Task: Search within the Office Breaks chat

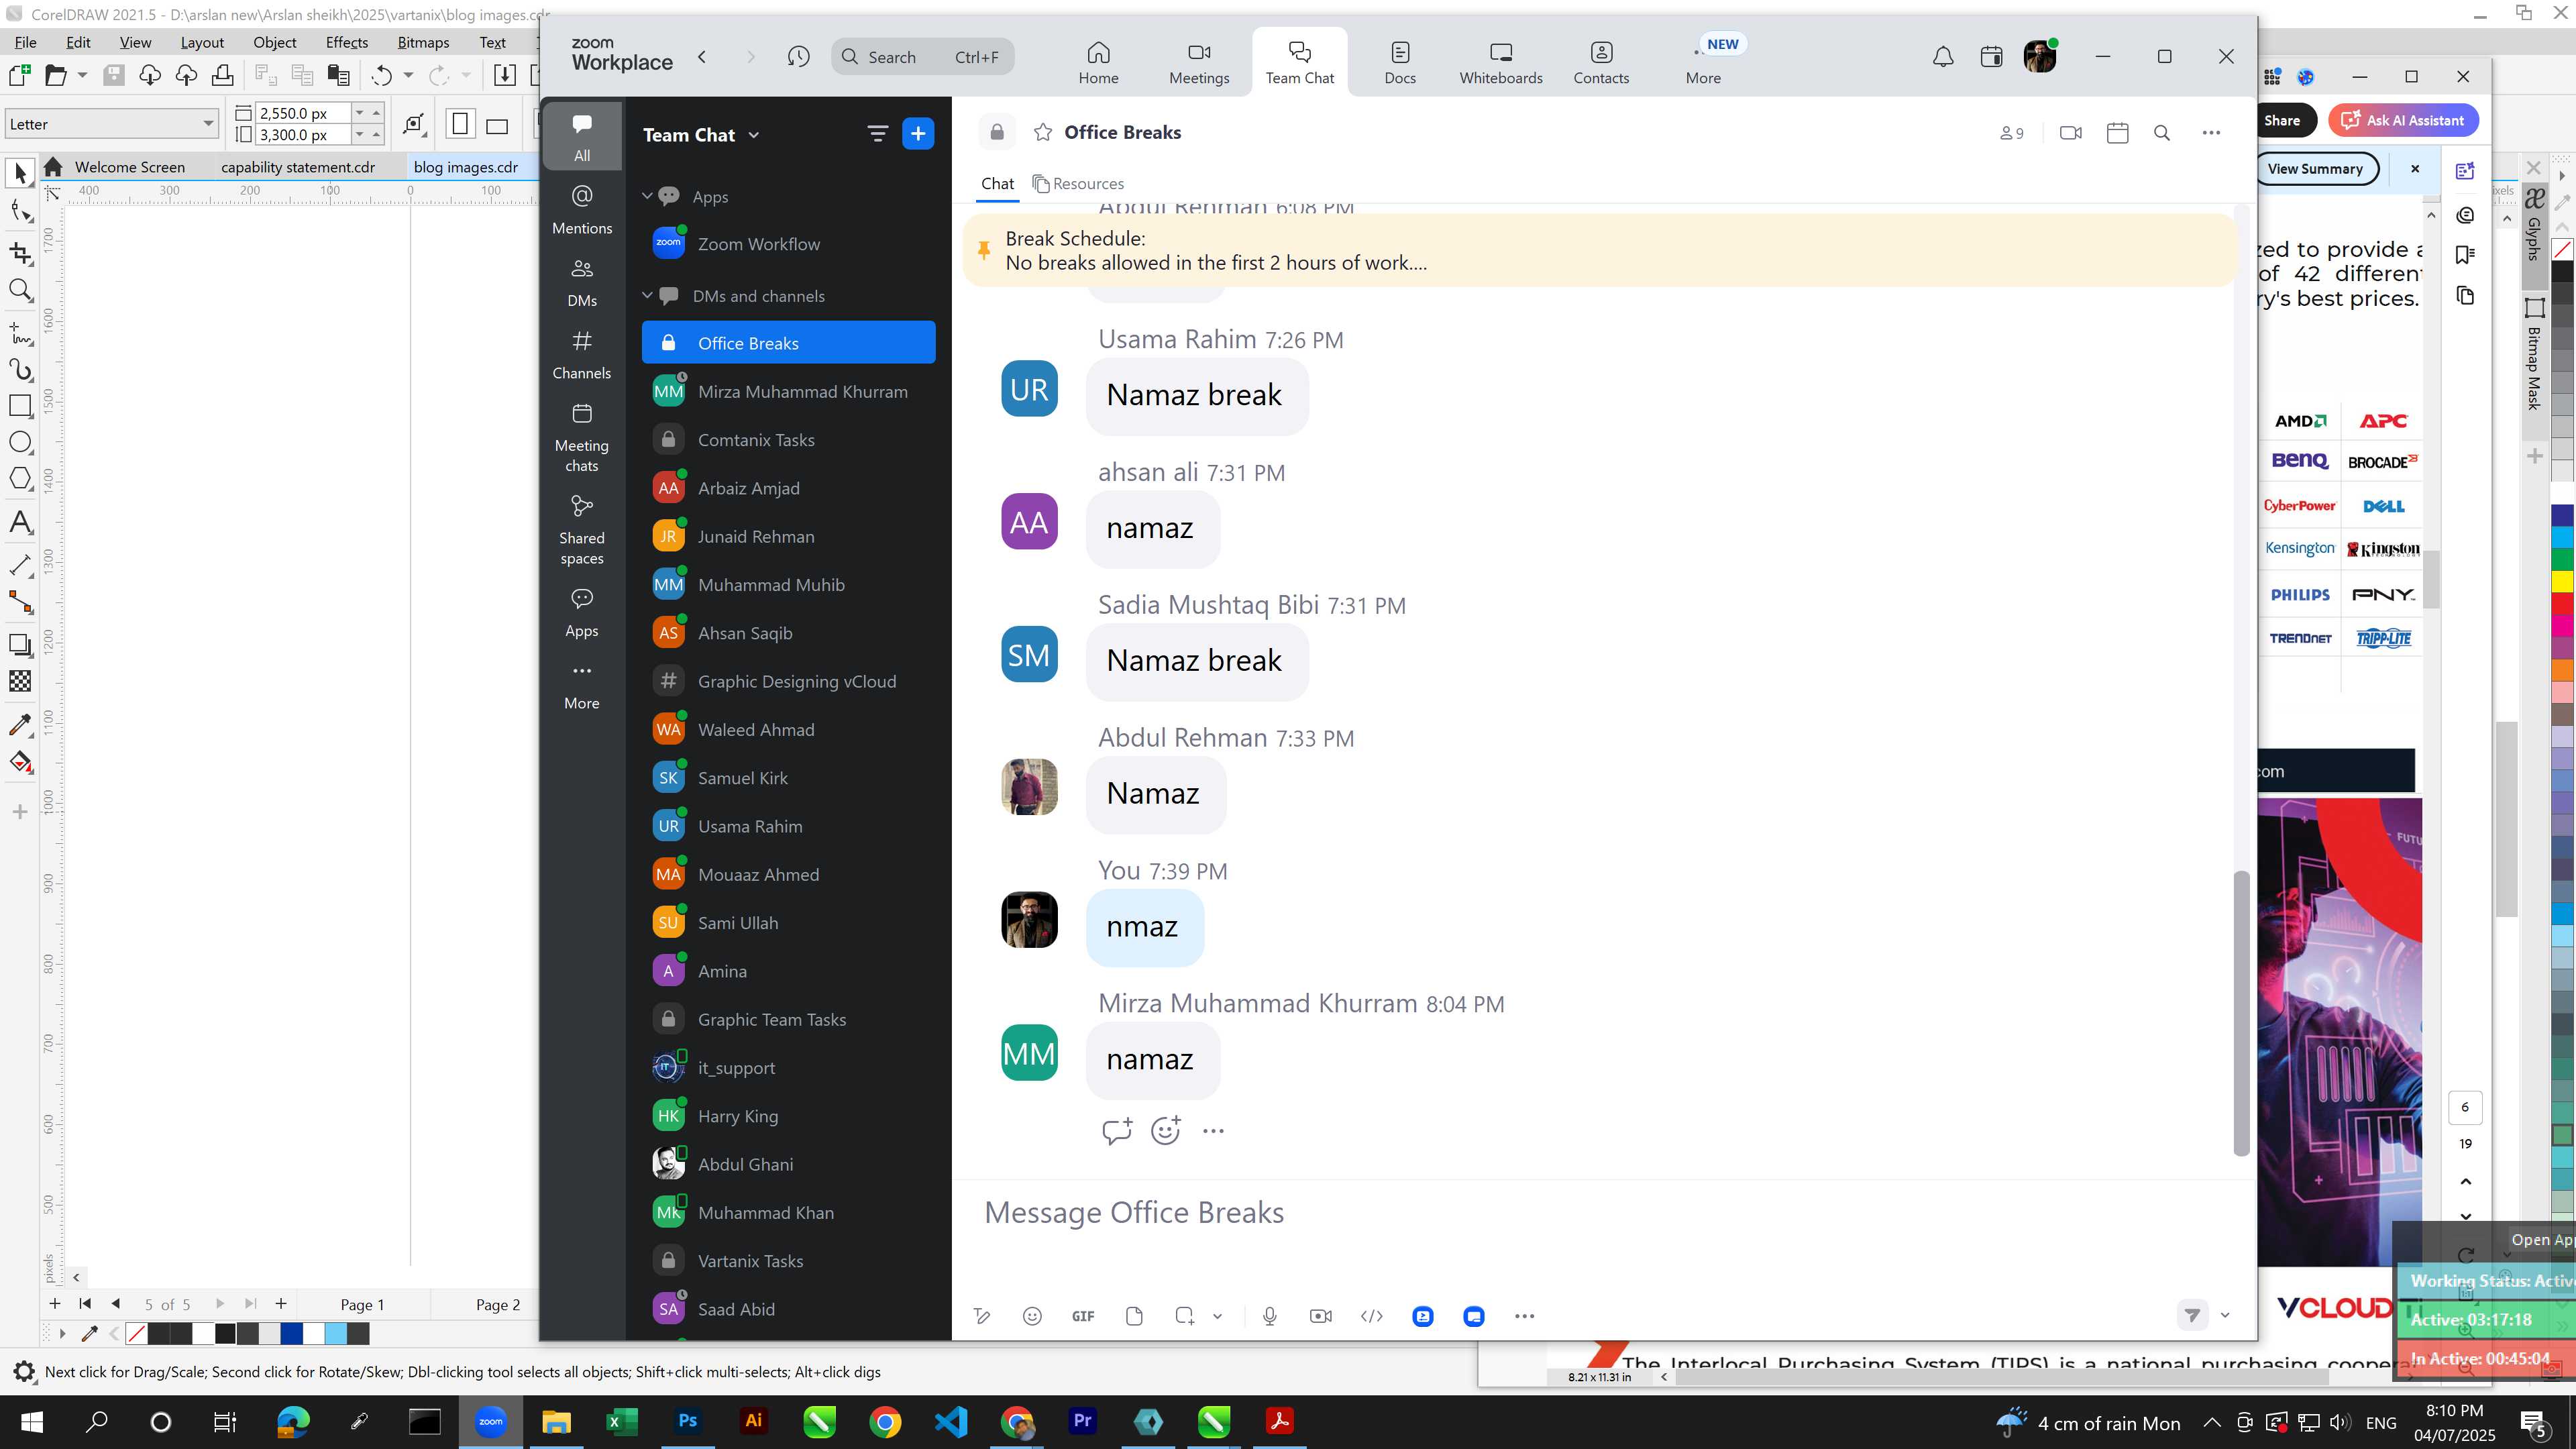Action: point(2162,133)
